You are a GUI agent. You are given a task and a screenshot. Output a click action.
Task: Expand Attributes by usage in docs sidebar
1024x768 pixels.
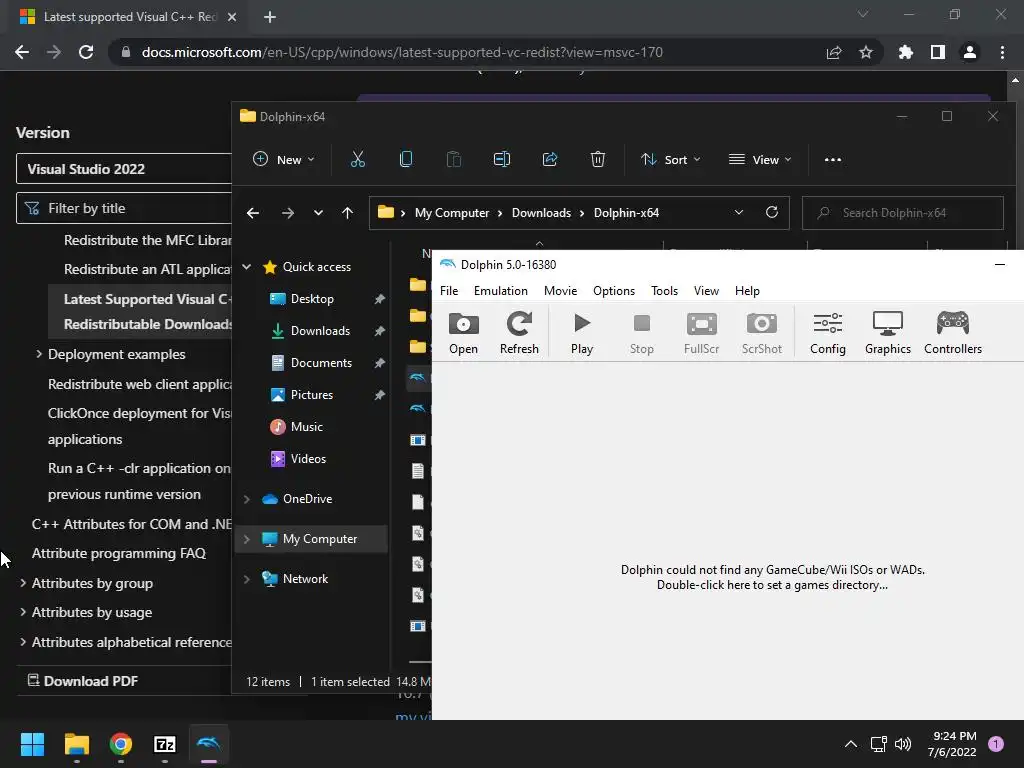(x=23, y=612)
